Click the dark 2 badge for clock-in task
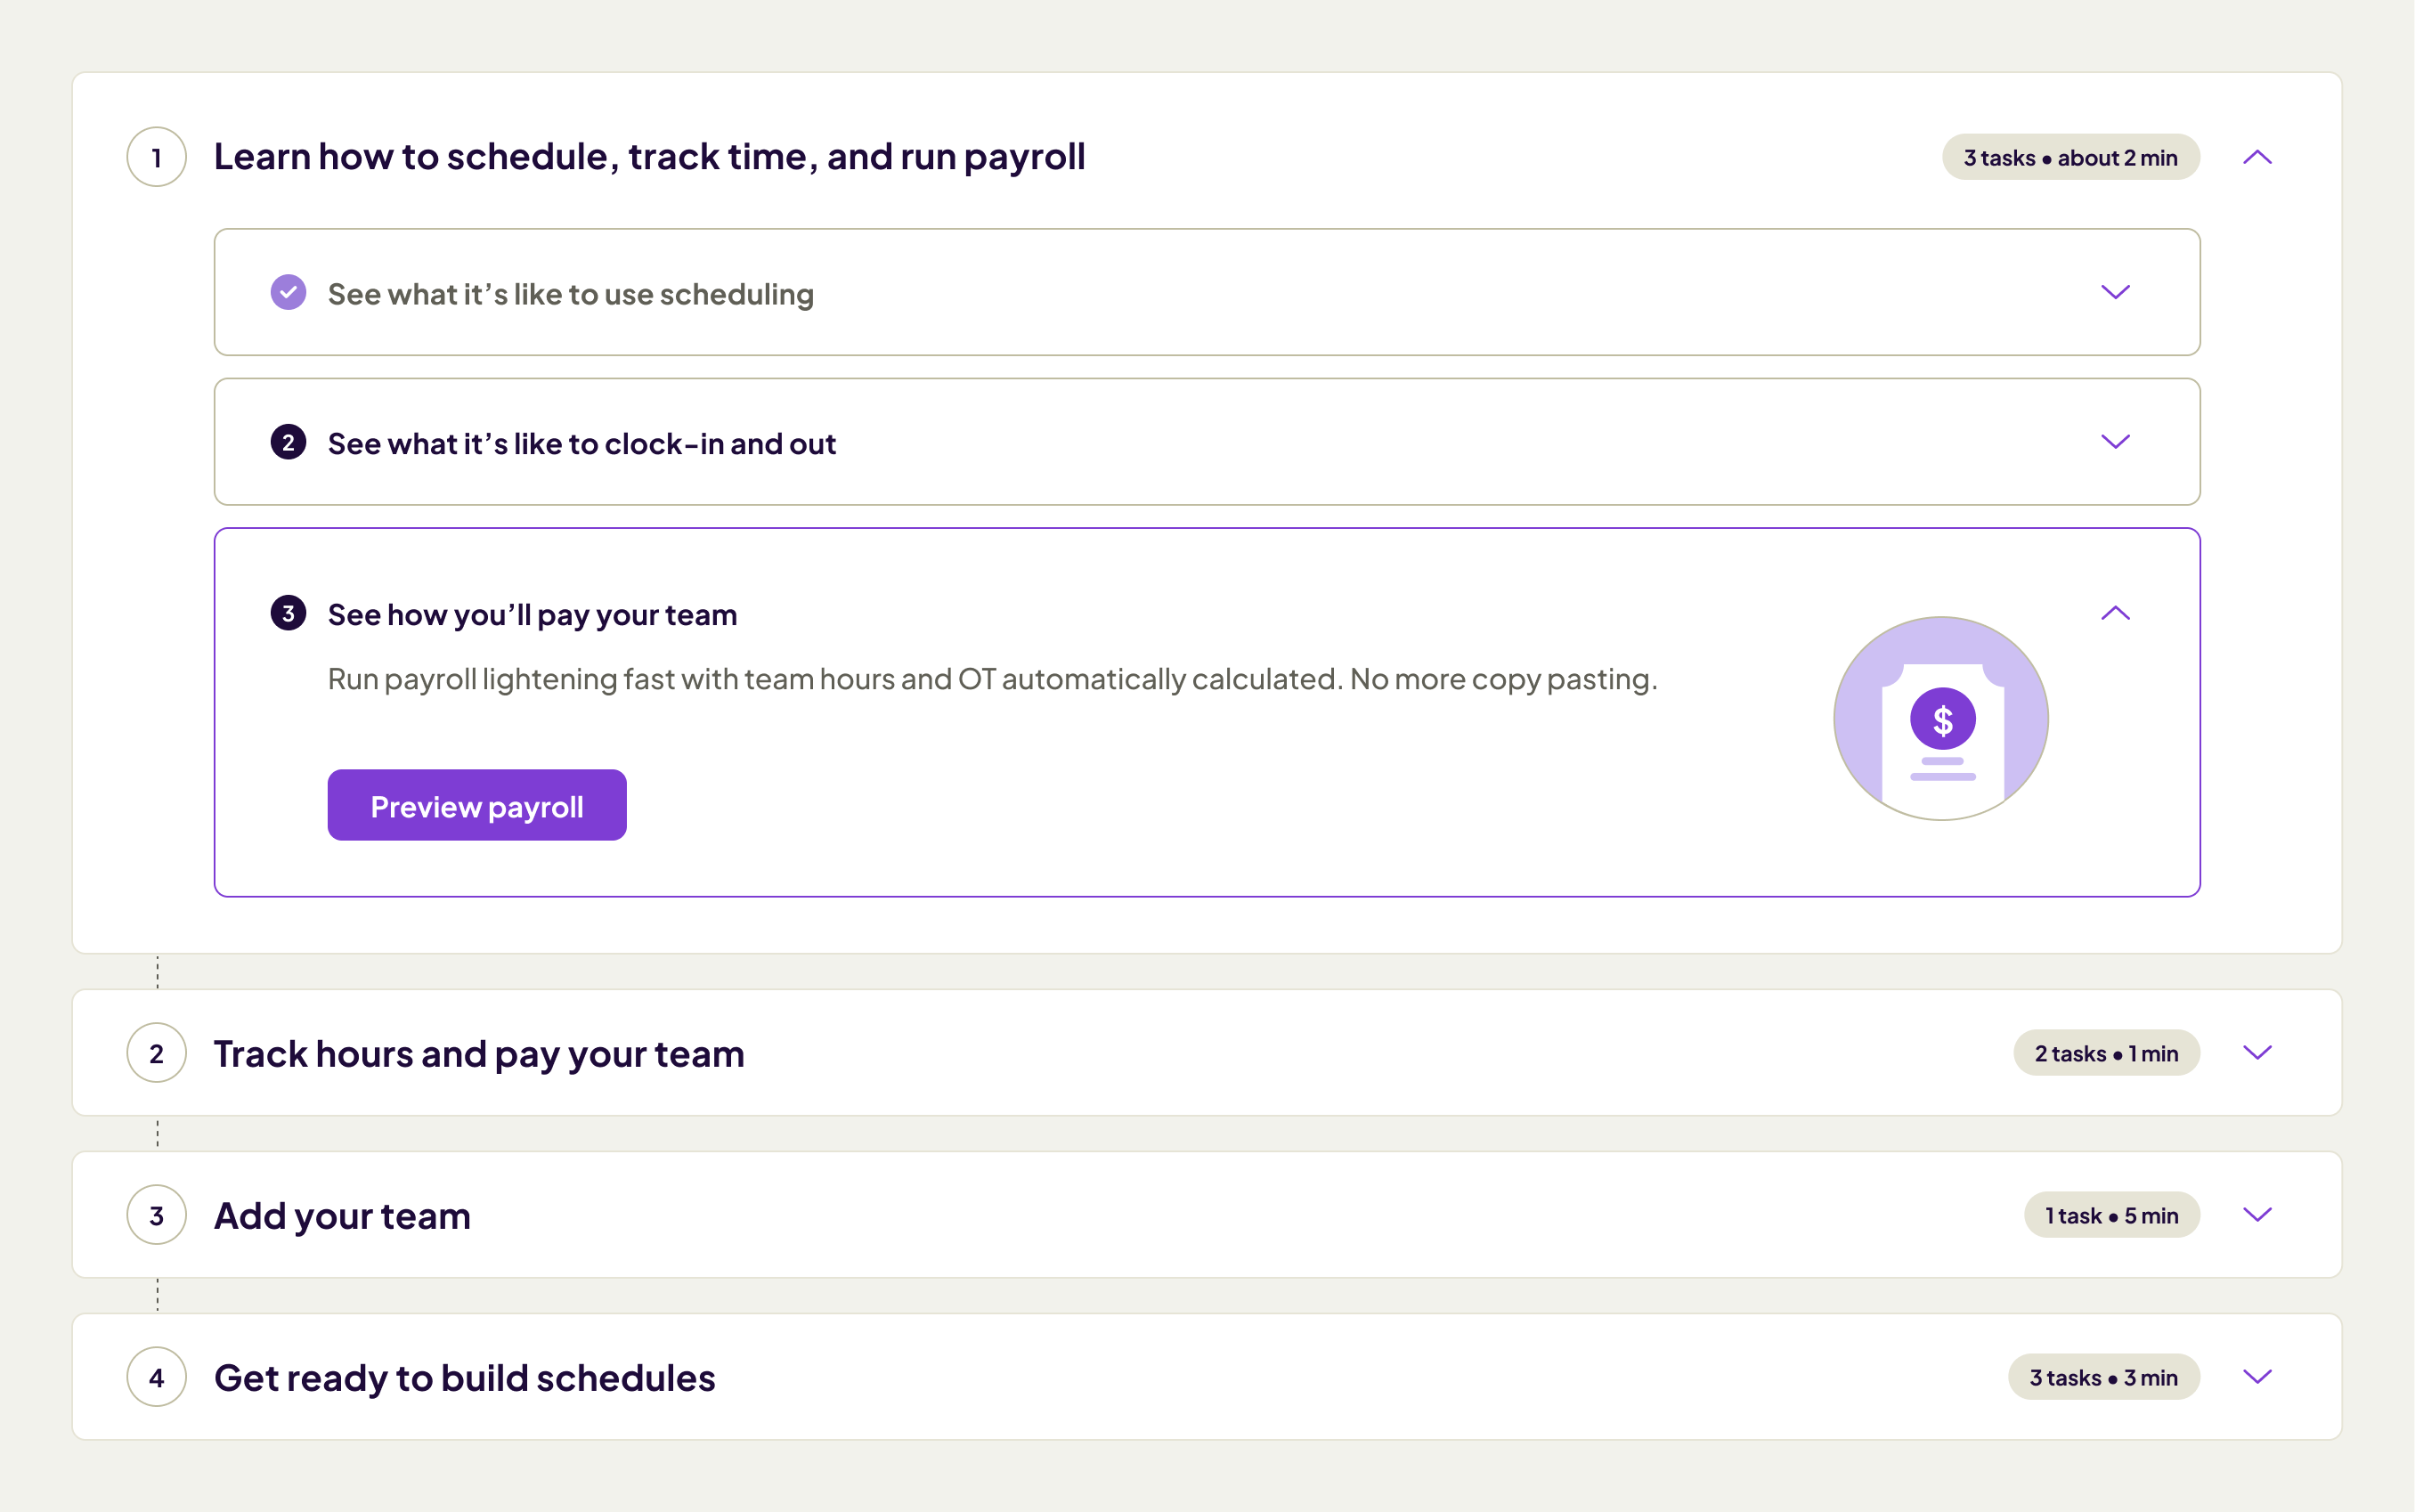Image resolution: width=2415 pixels, height=1512 pixels. (x=288, y=442)
